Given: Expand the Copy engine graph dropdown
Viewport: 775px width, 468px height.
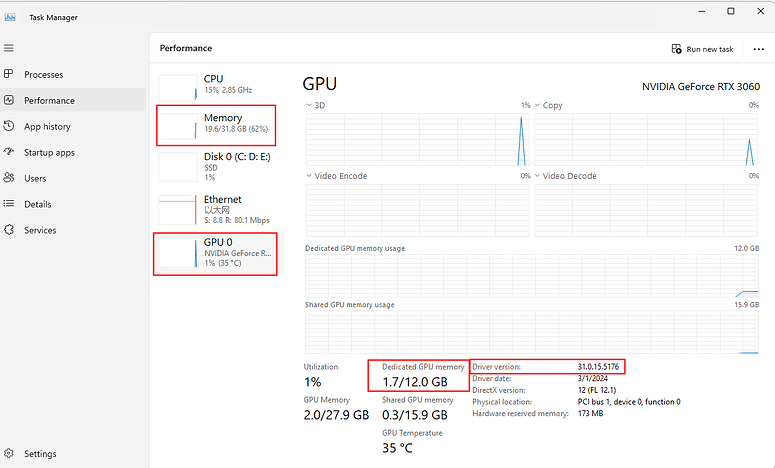Looking at the screenshot, I should click(x=538, y=105).
